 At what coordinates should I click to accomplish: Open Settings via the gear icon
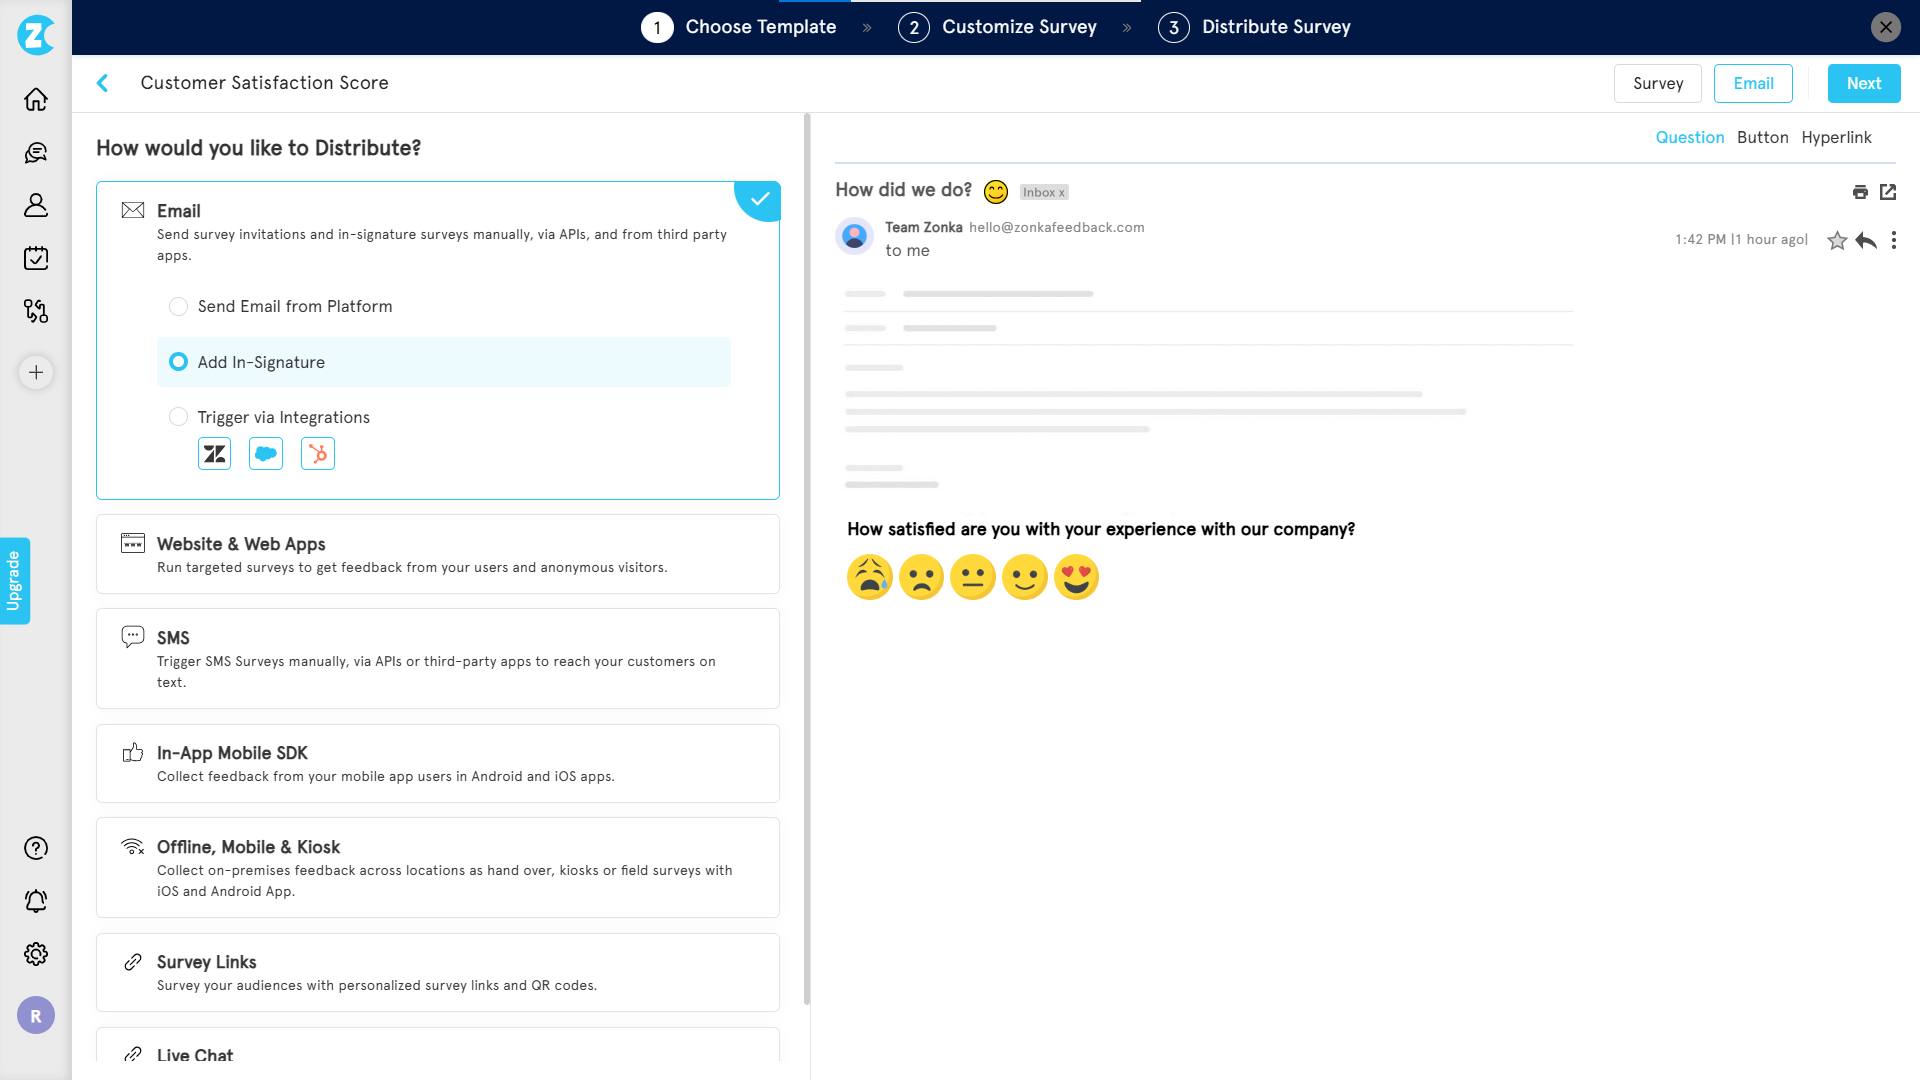pos(36,954)
